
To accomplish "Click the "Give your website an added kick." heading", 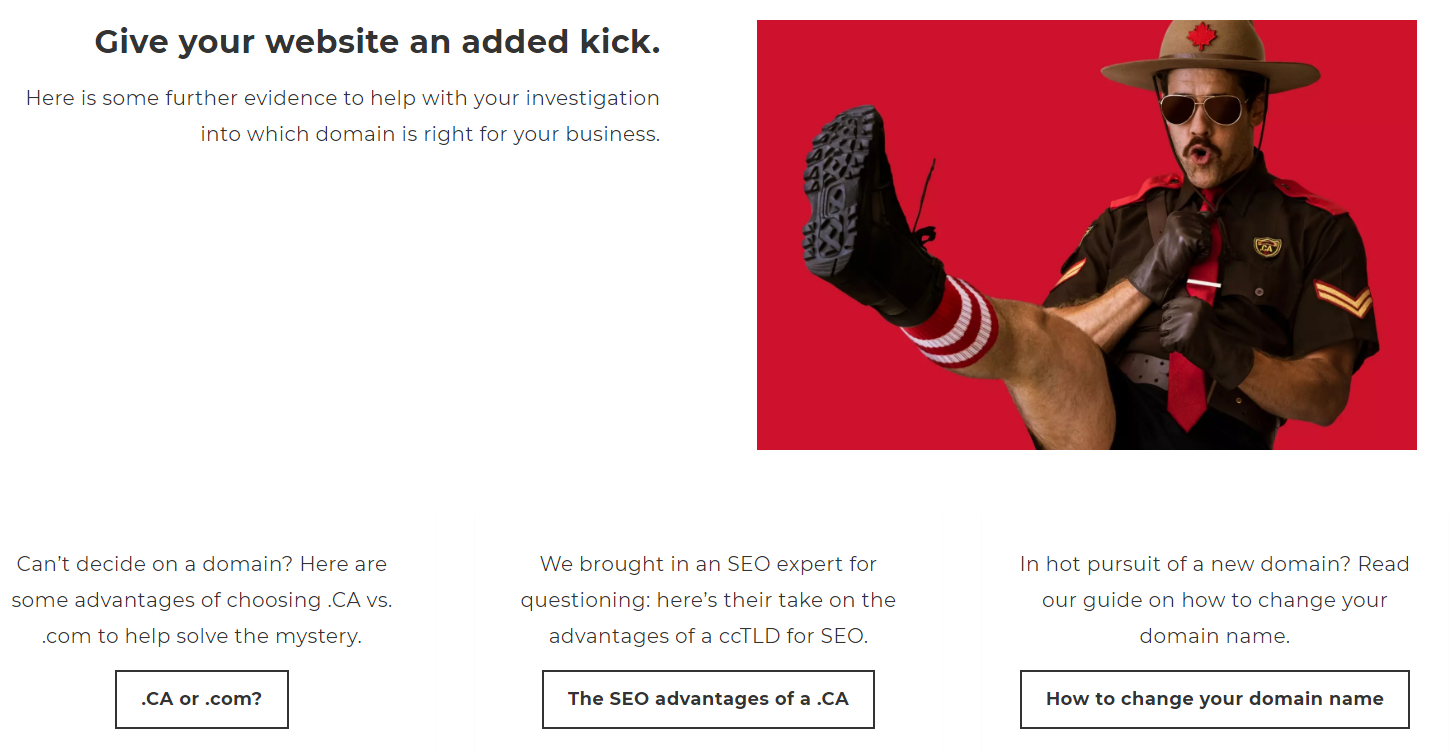I will click(x=377, y=42).
